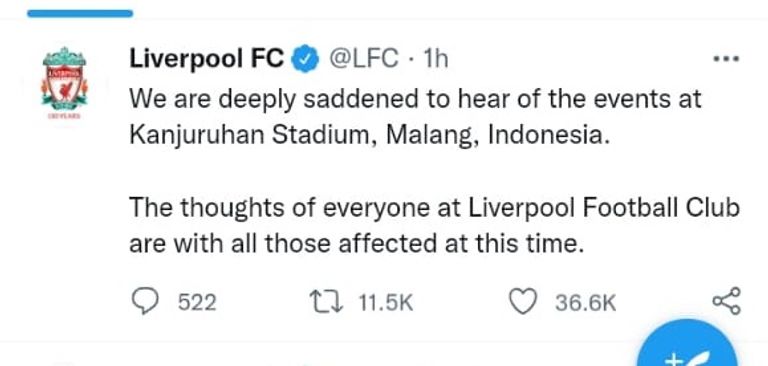
Task: Select the blue underlined active tab indicator
Action: point(80,13)
